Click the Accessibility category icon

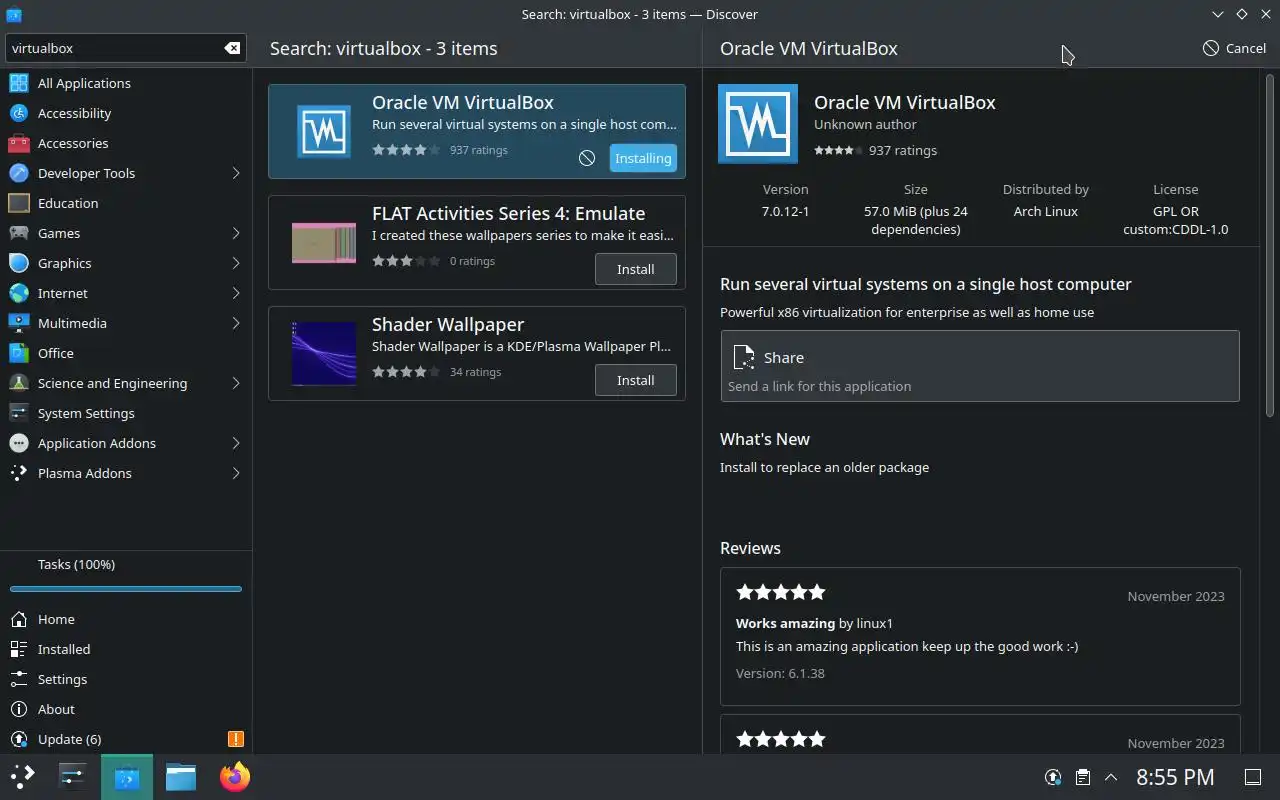[x=18, y=113]
